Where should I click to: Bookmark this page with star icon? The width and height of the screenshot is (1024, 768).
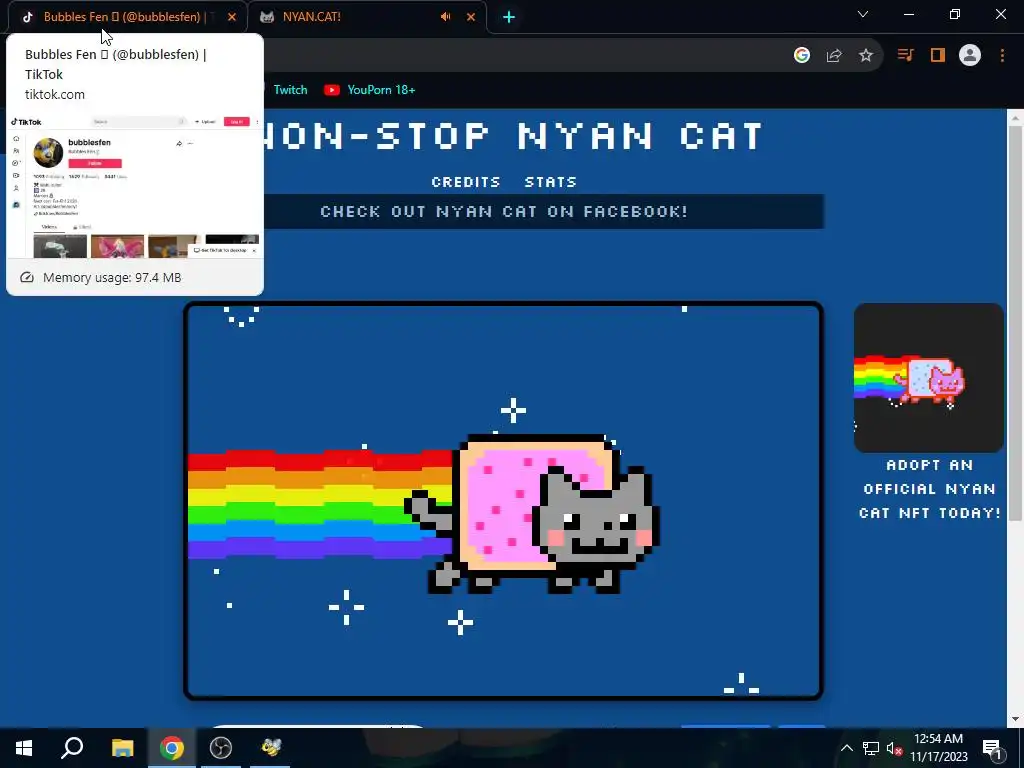pyautogui.click(x=866, y=56)
